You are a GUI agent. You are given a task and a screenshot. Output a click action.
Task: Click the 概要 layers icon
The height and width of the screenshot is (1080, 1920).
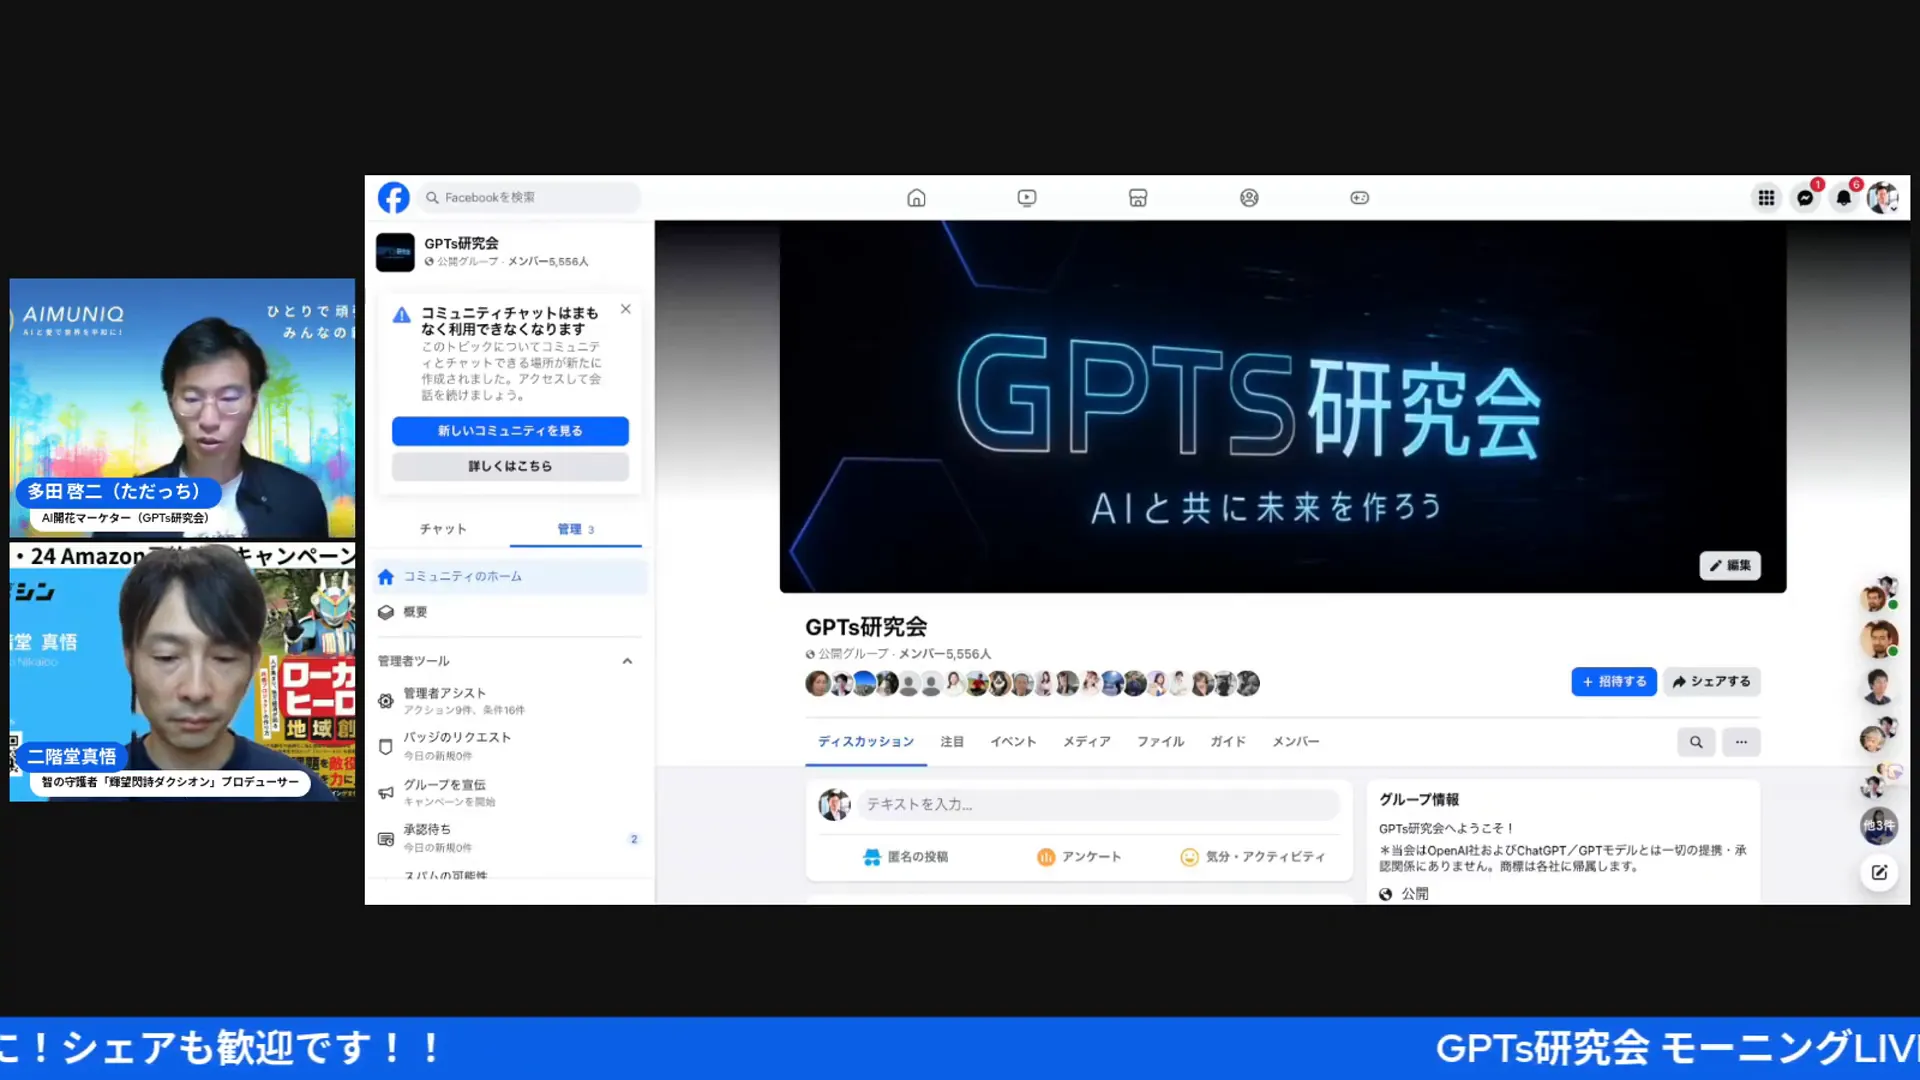[386, 612]
